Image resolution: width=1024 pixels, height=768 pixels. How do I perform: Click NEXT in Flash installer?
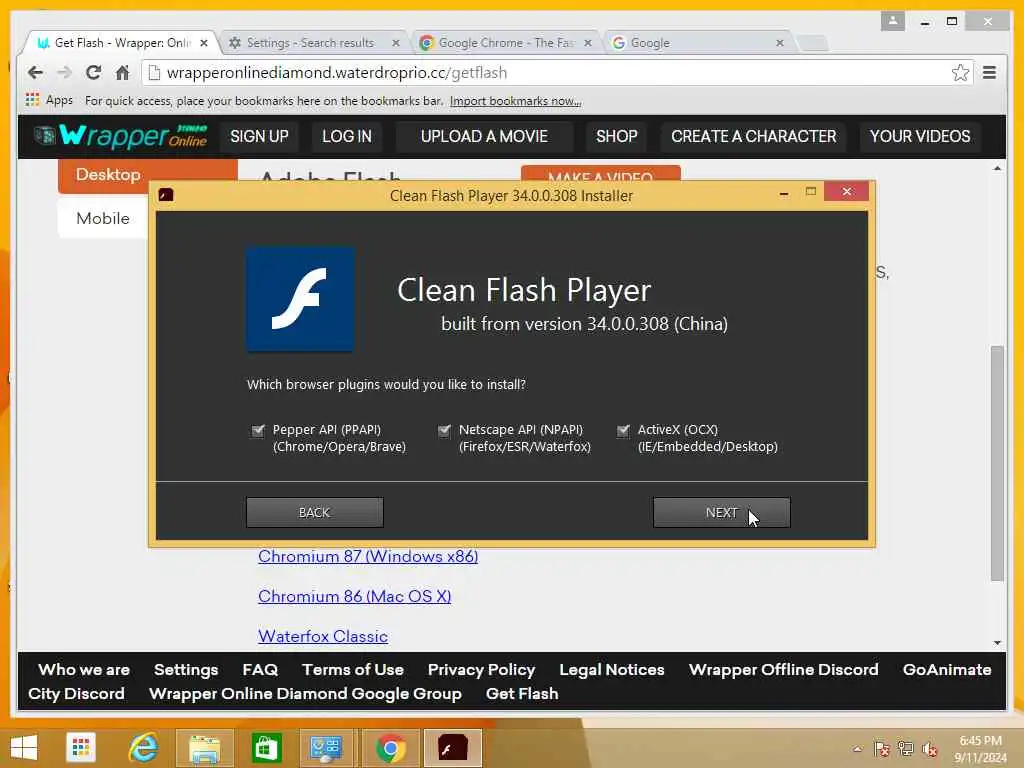[x=722, y=513]
